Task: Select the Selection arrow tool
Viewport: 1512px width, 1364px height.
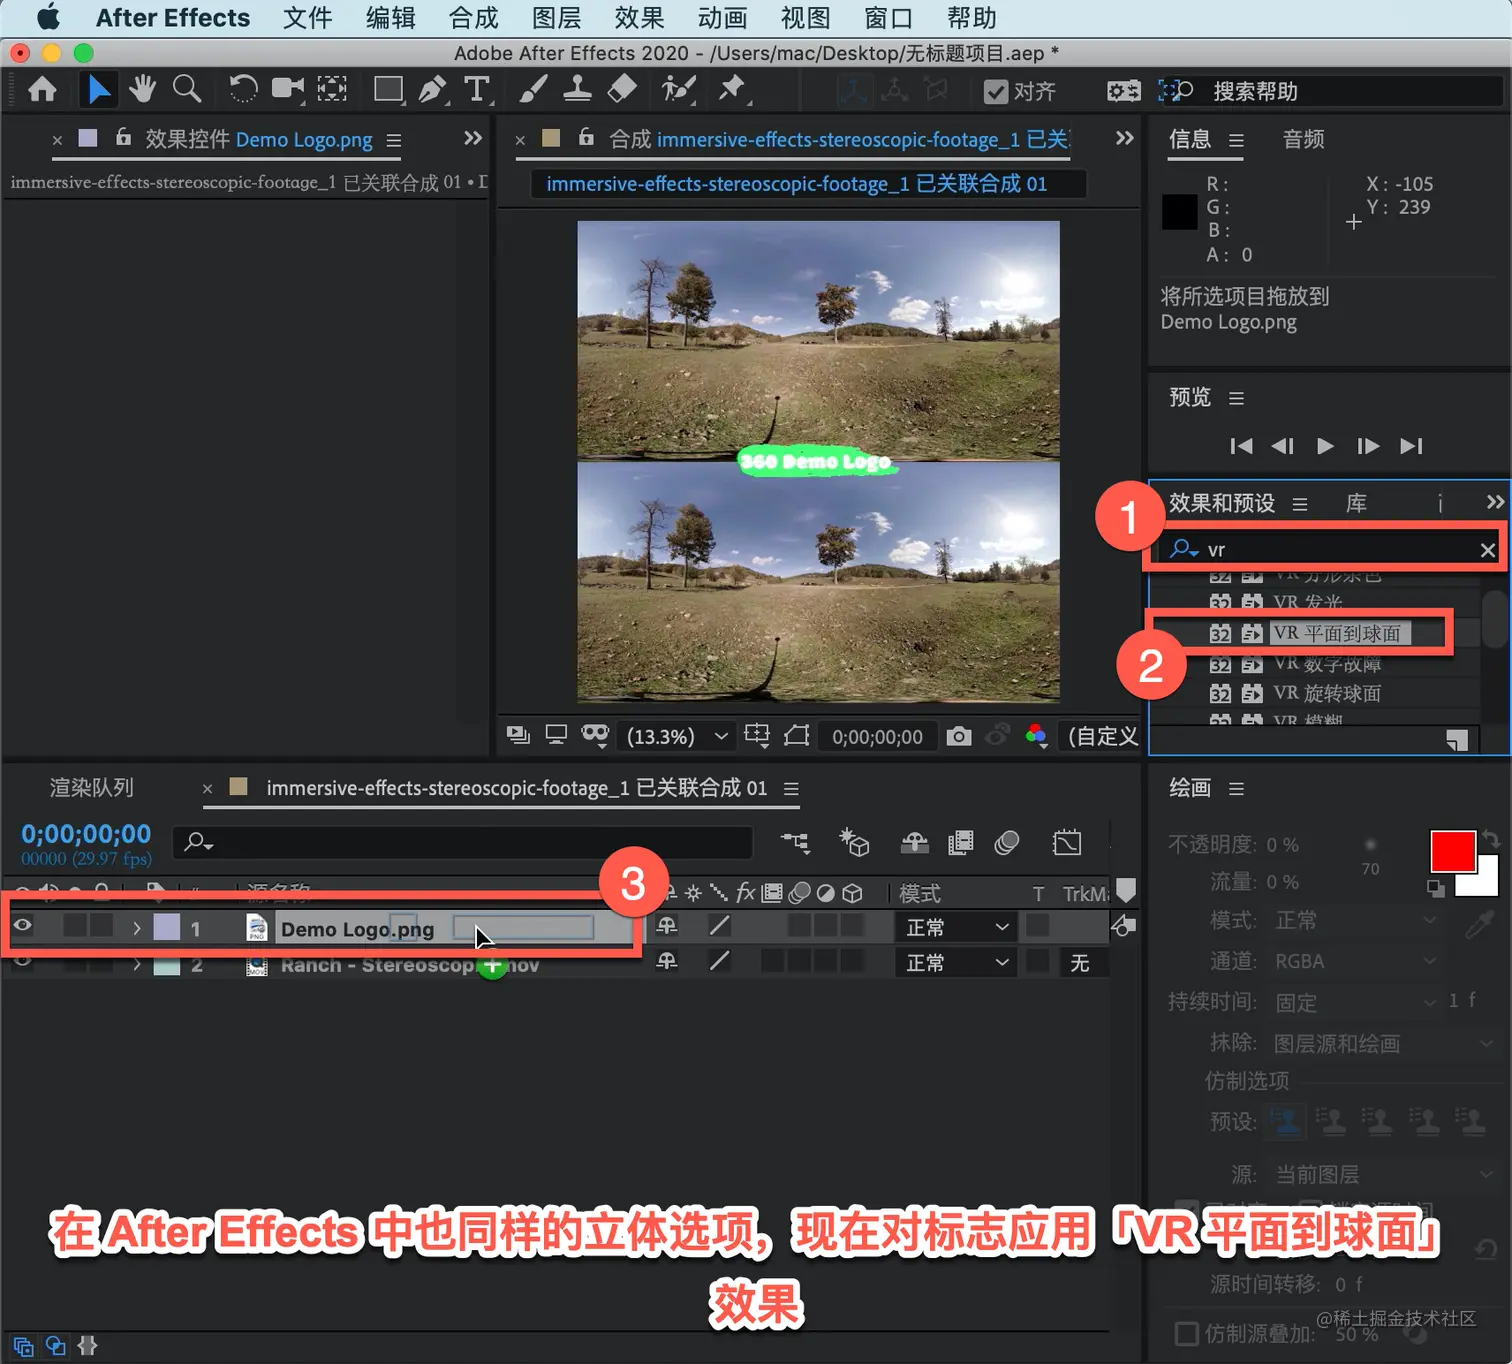Action: [x=98, y=90]
